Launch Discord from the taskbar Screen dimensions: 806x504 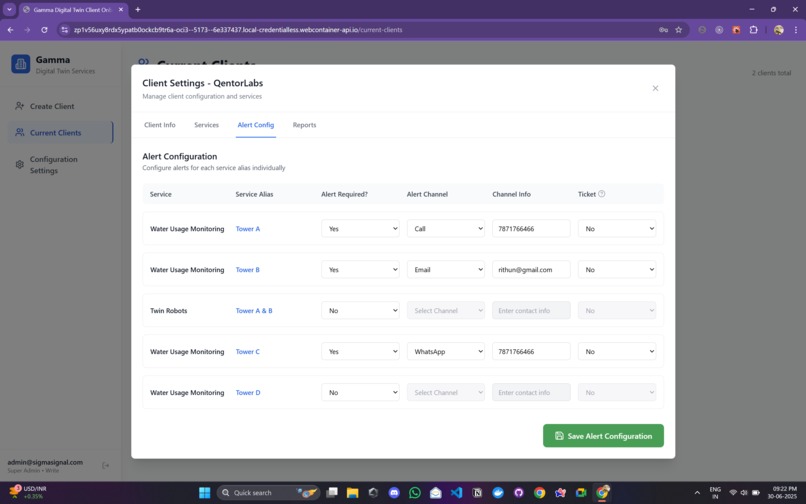[394, 493]
